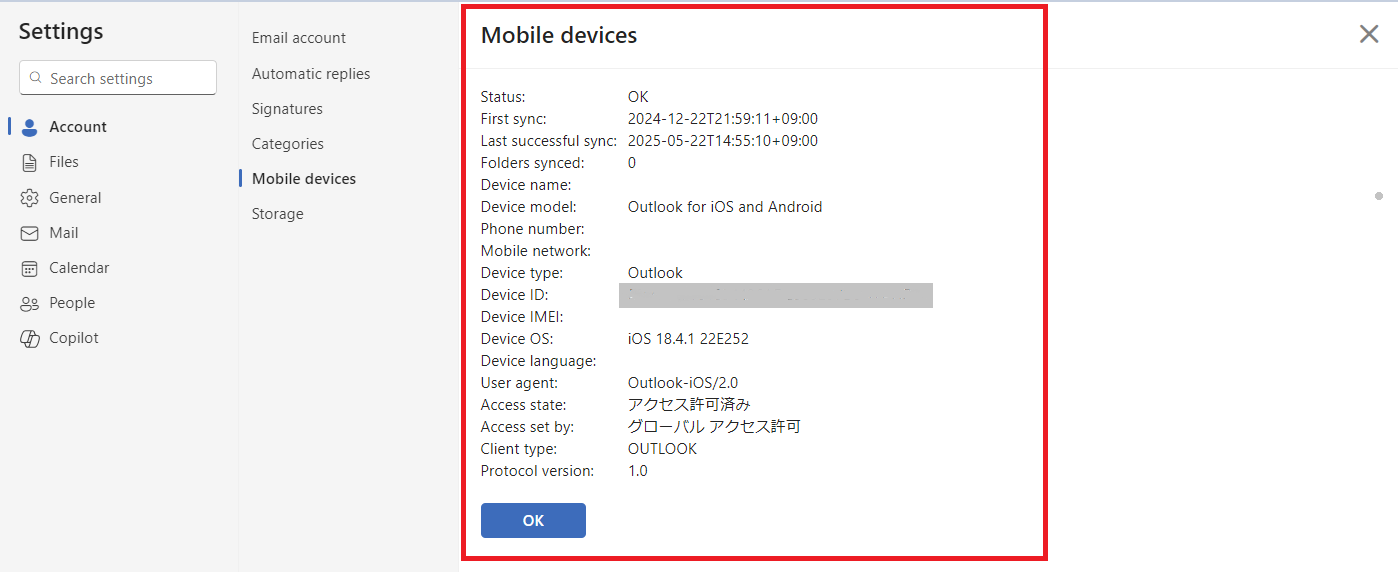The width and height of the screenshot is (1398, 572).
Task: Select Storage submenu item
Action: coord(278,214)
